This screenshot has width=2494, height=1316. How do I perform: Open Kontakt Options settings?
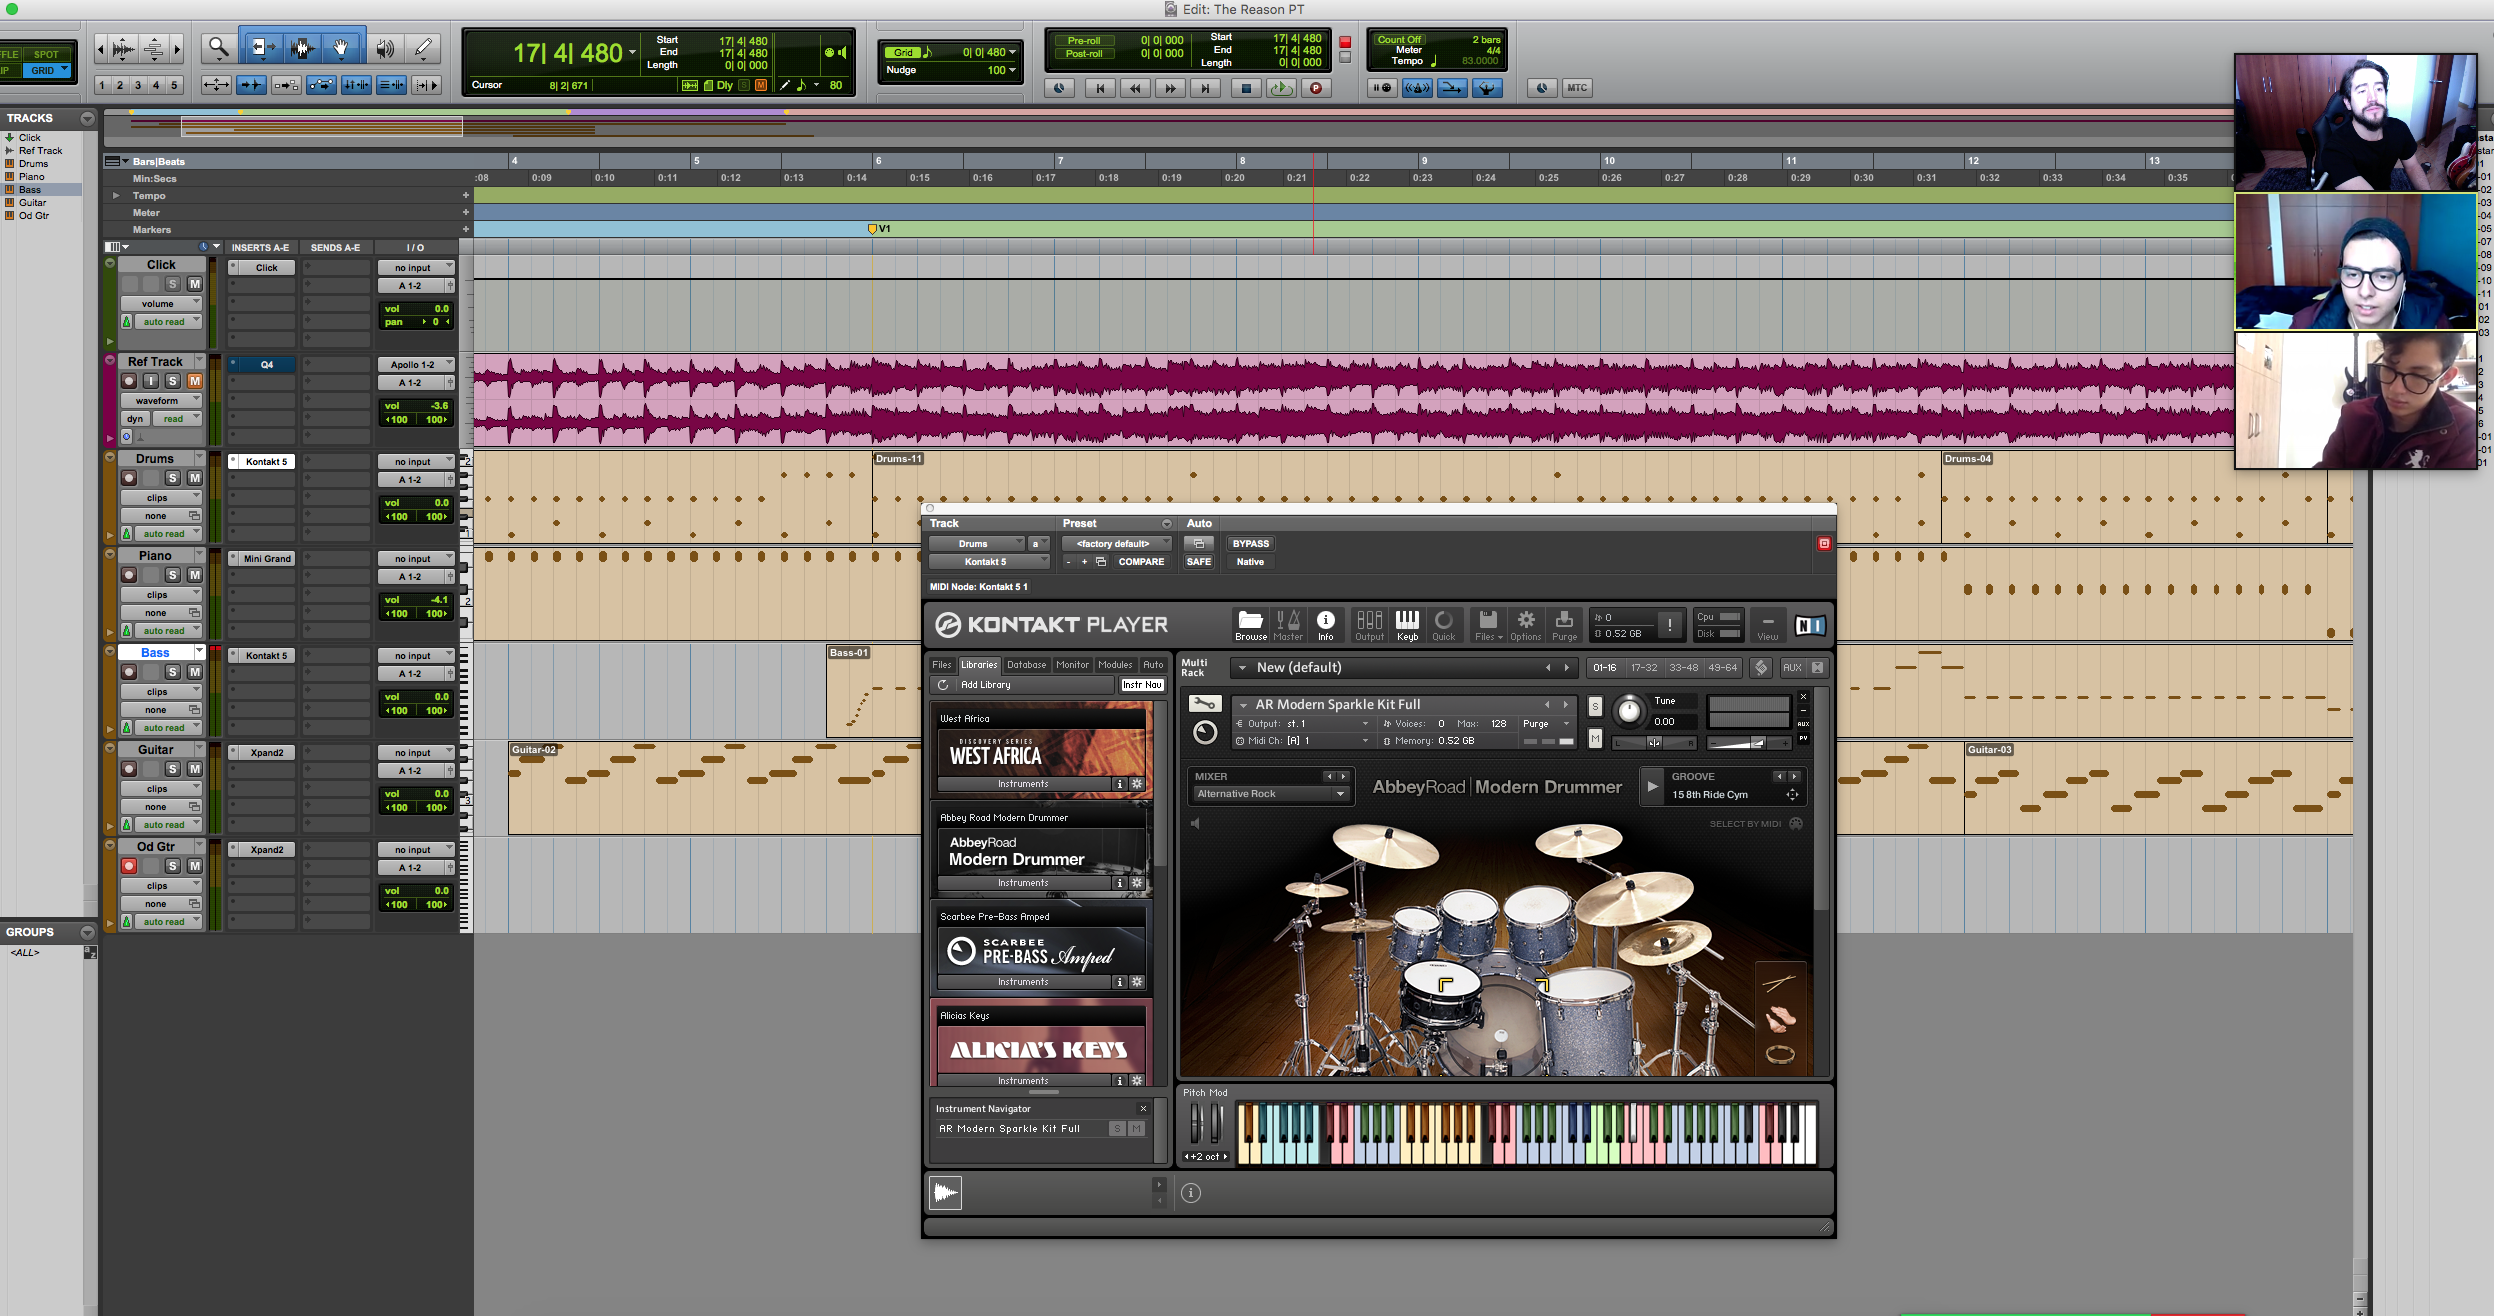tap(1526, 624)
